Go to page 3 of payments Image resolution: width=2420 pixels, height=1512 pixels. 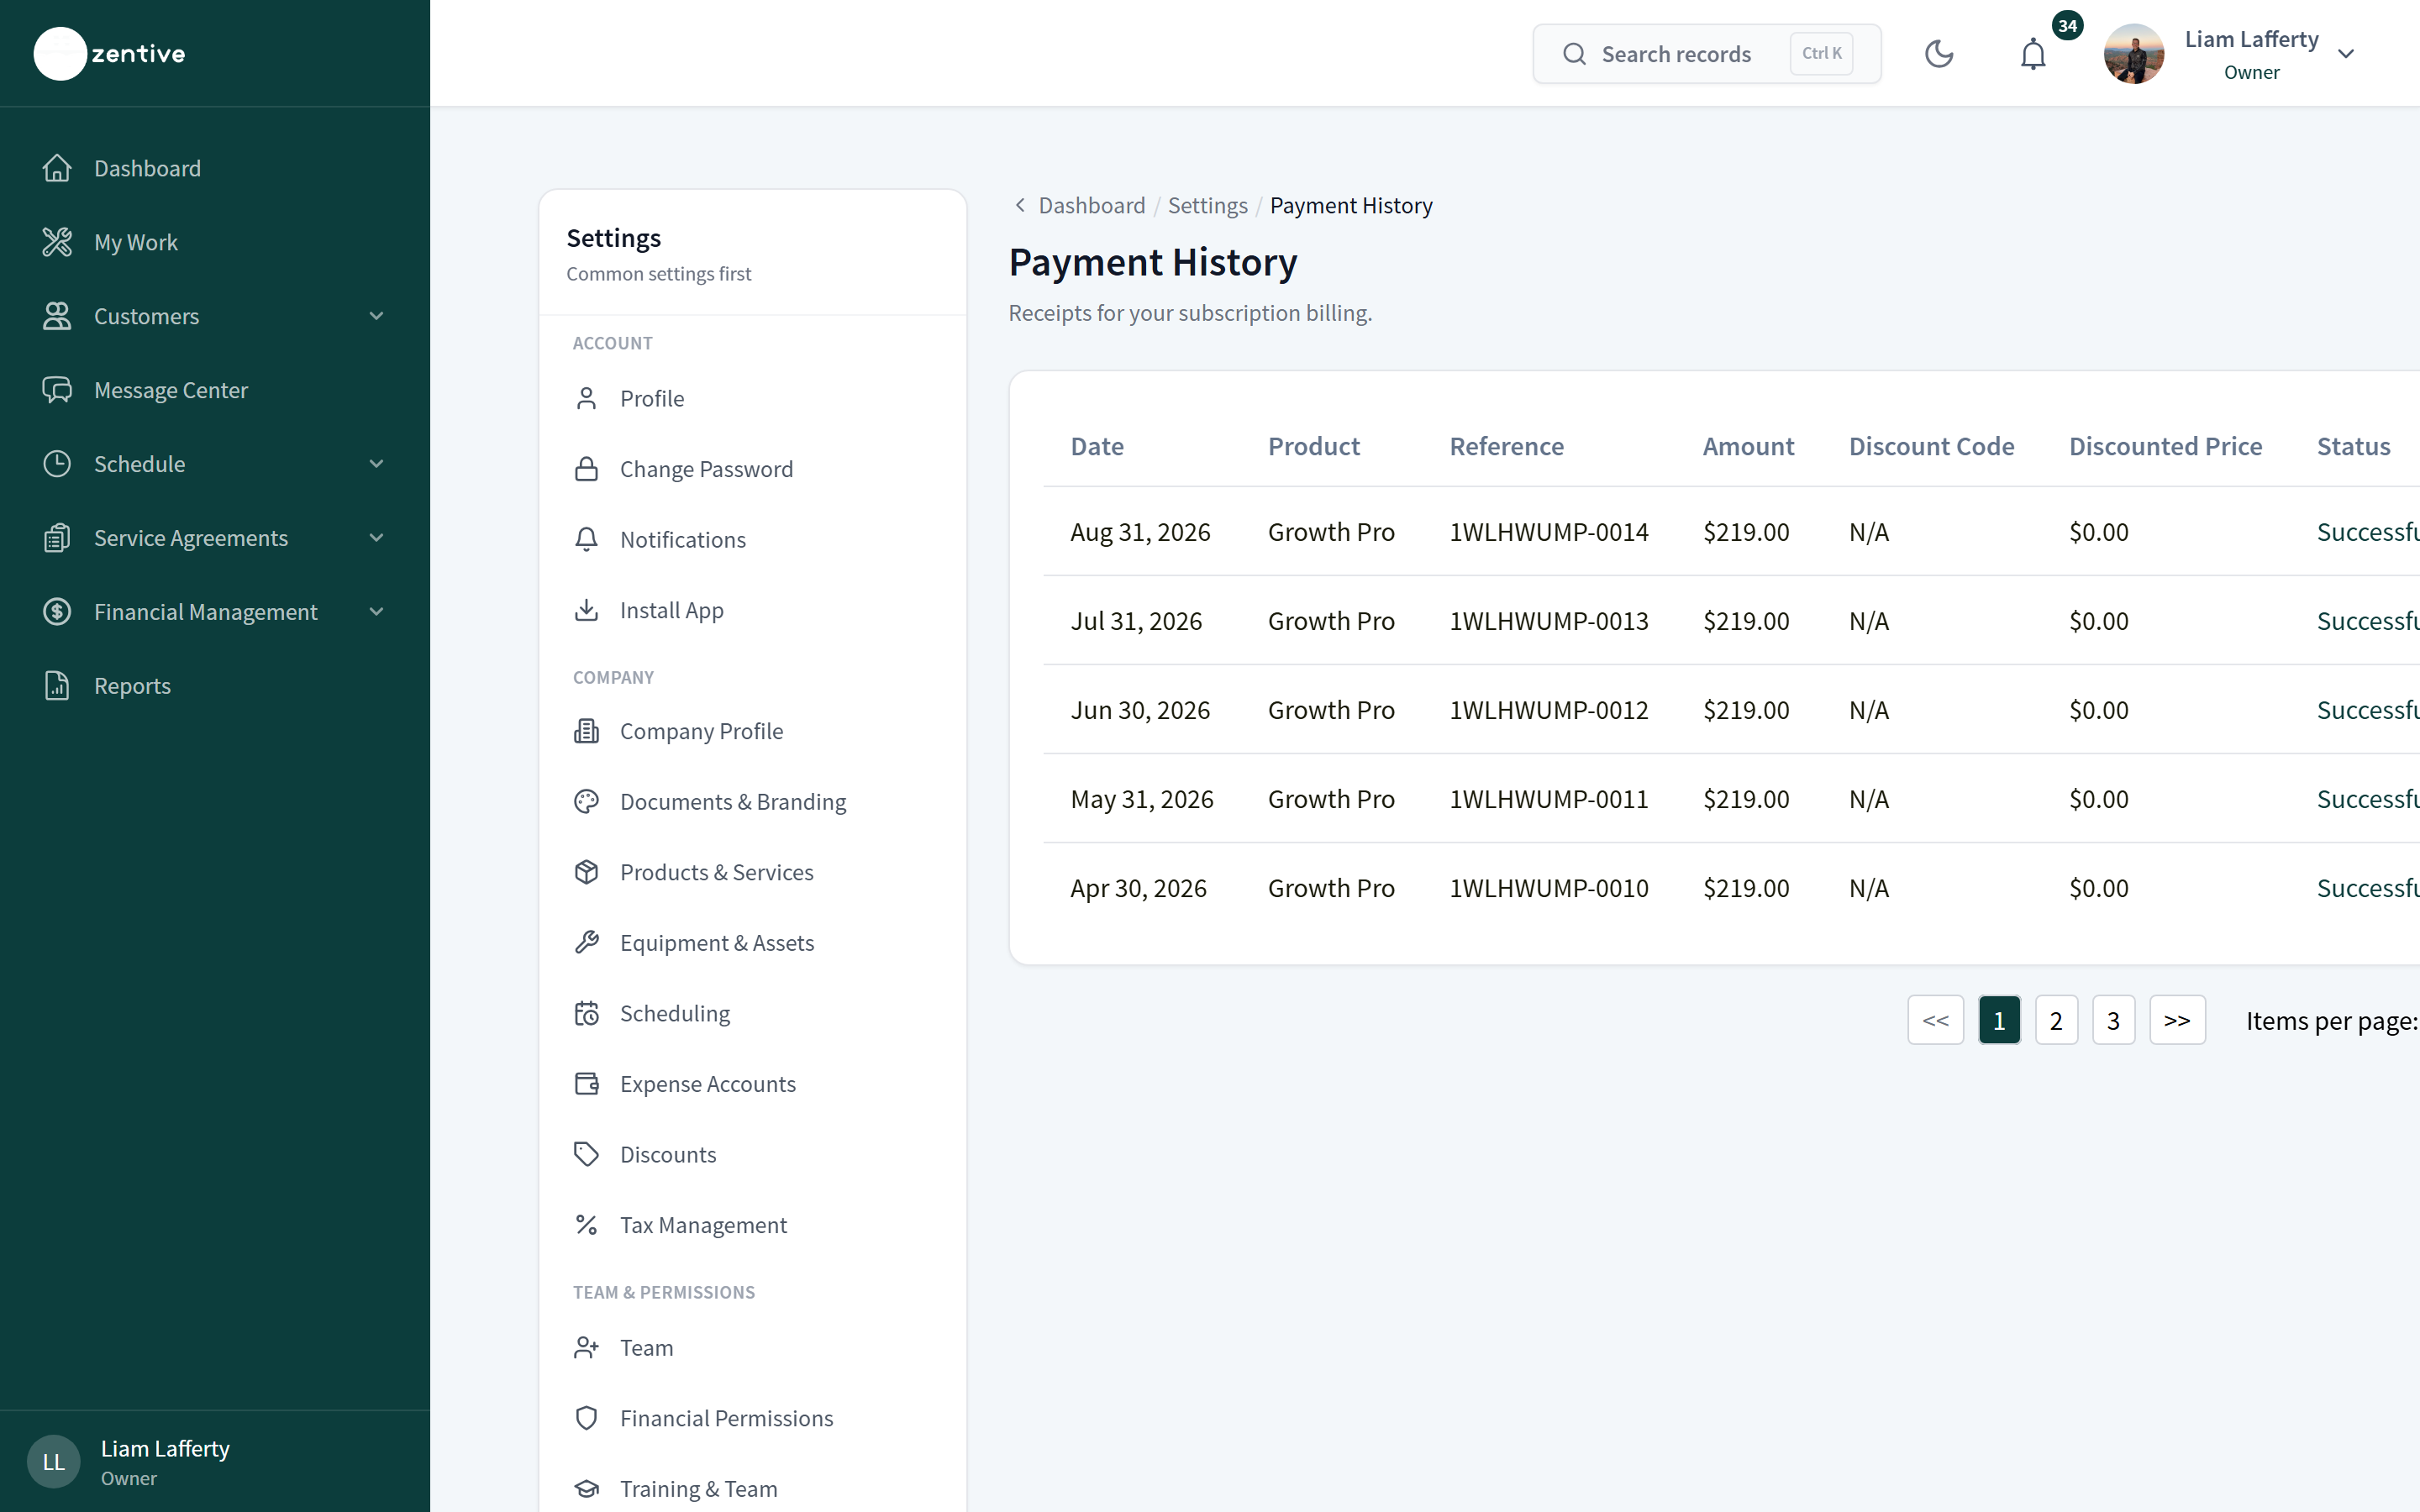click(2113, 1020)
